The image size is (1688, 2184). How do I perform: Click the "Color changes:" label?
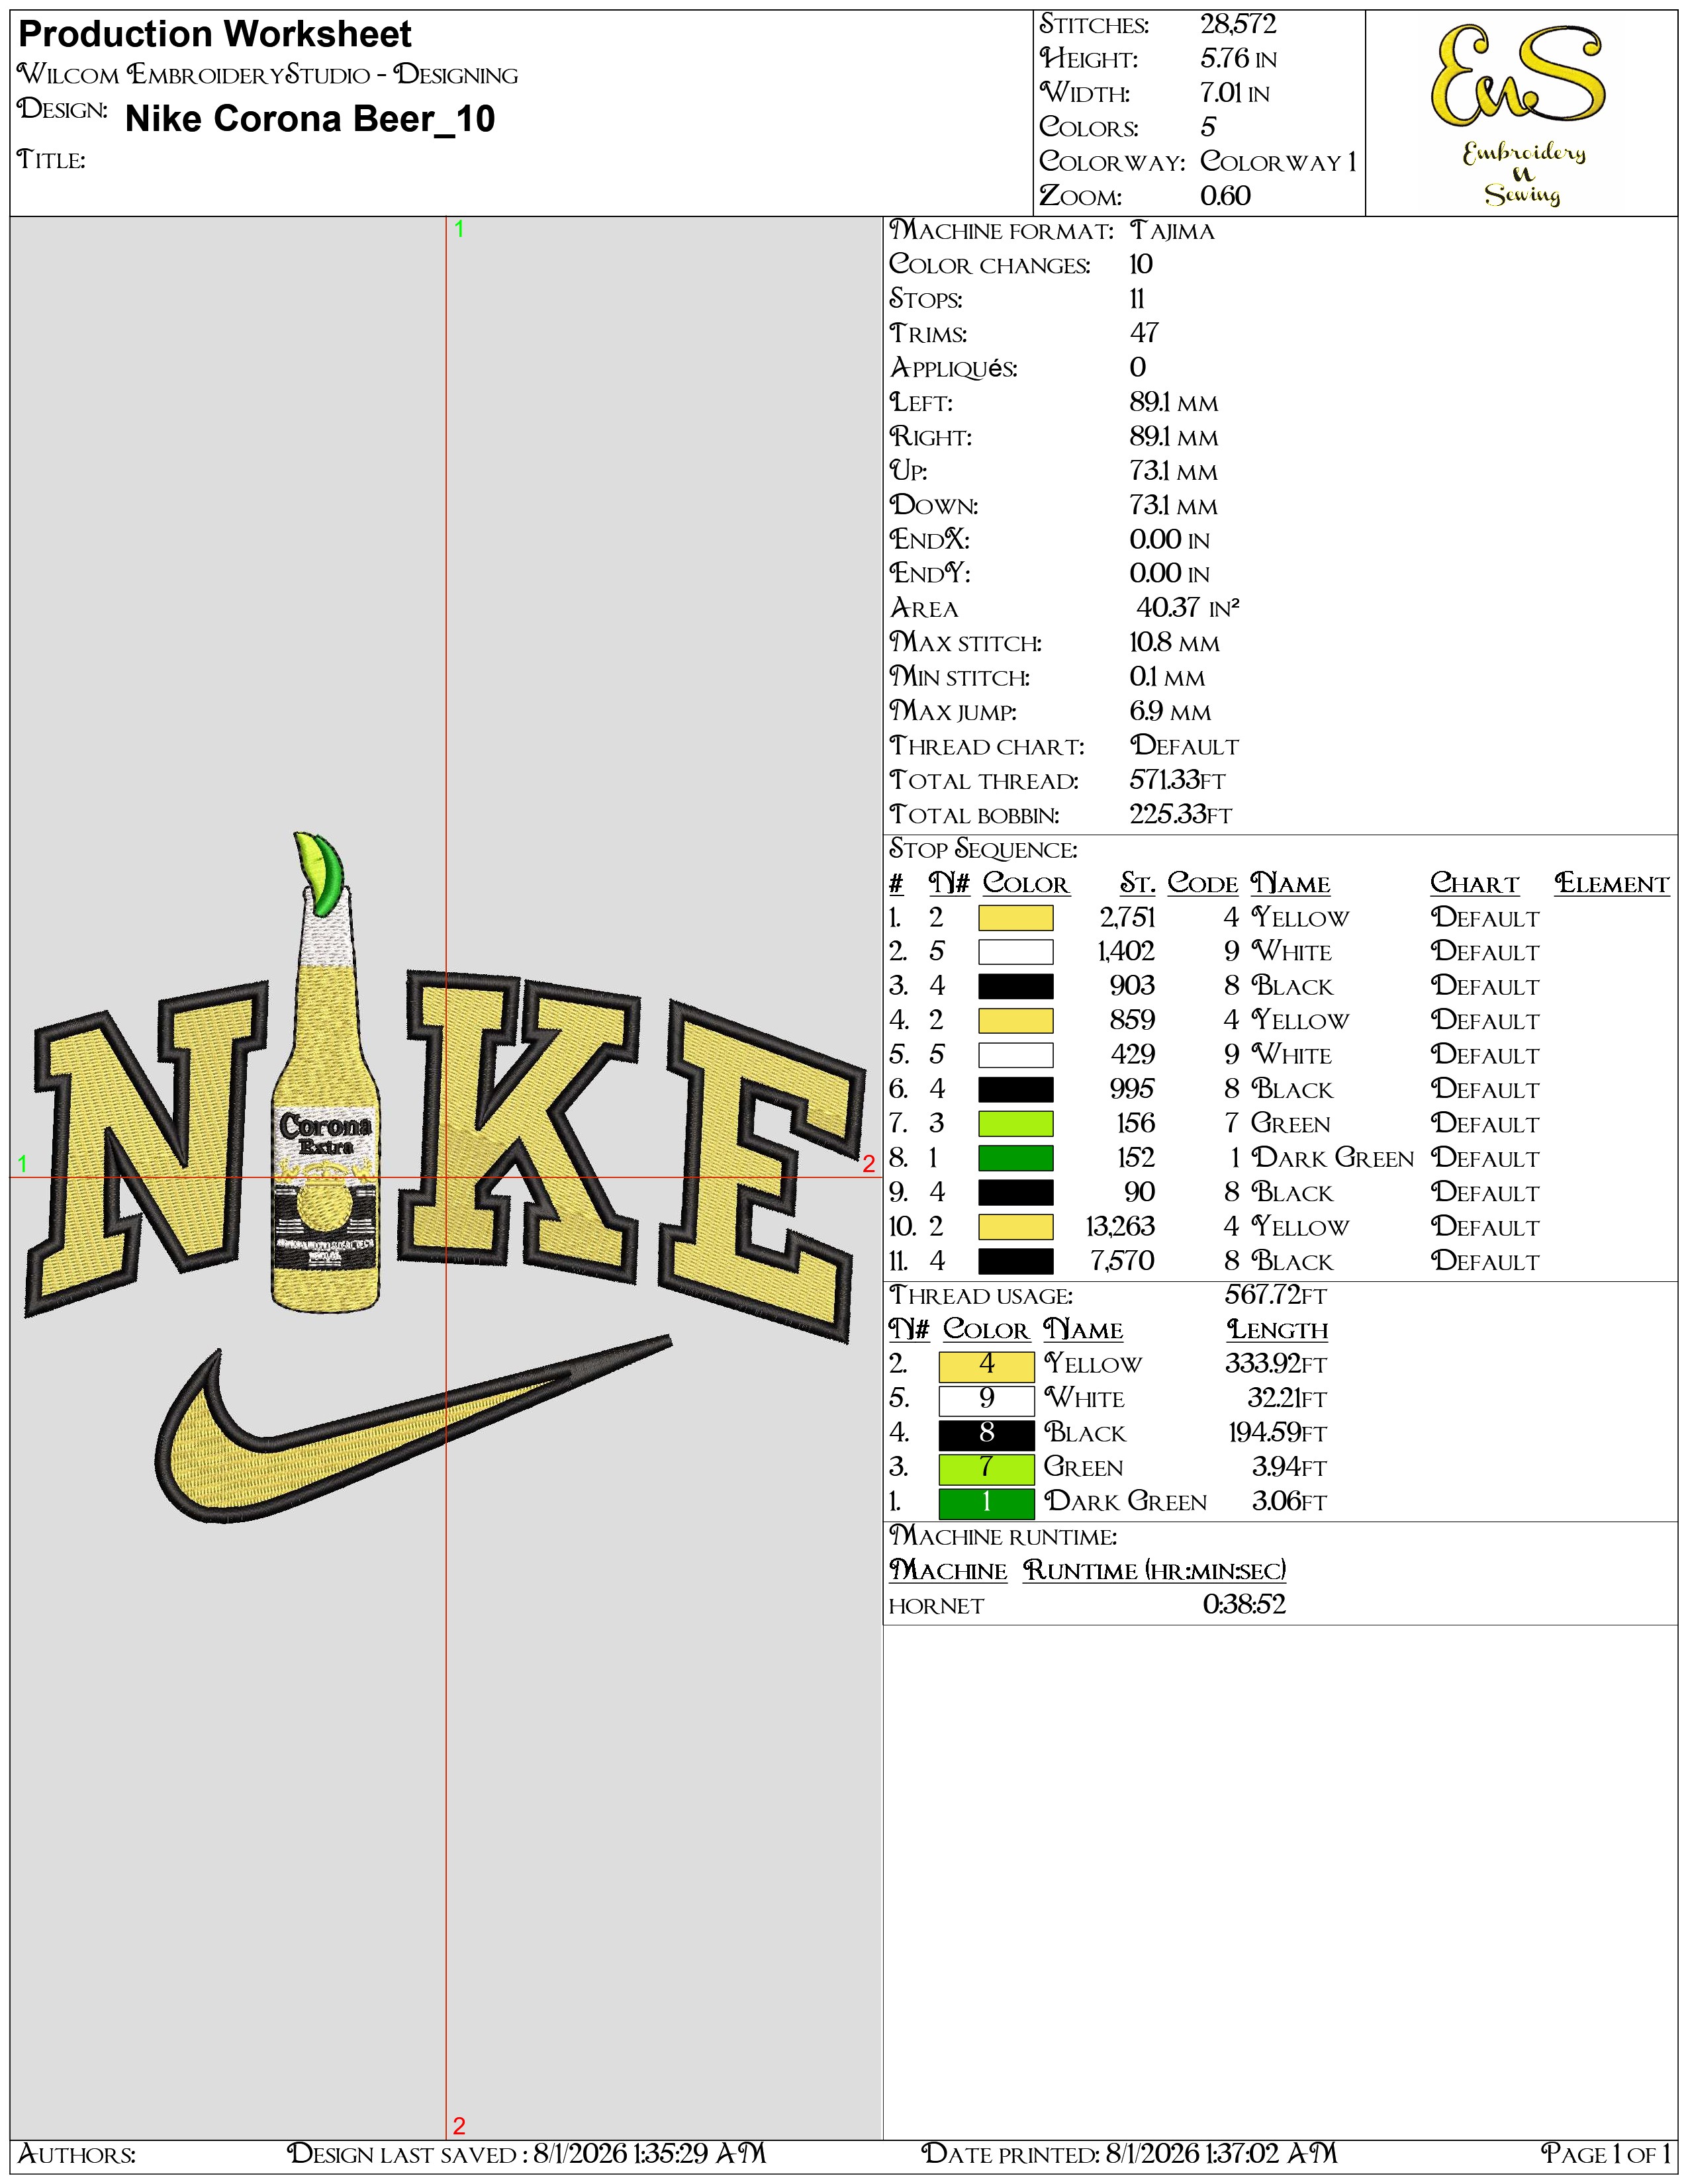point(990,265)
